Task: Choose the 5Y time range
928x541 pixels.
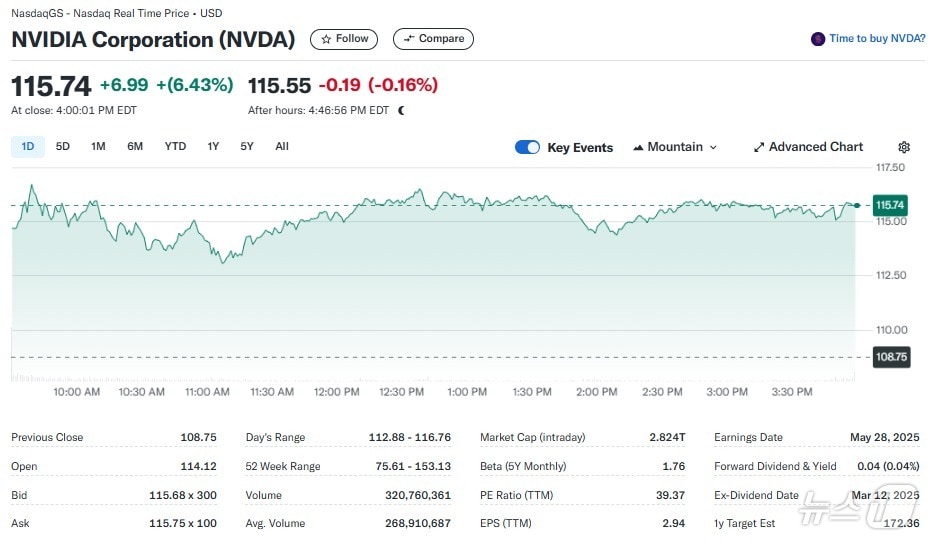Action: [x=247, y=147]
